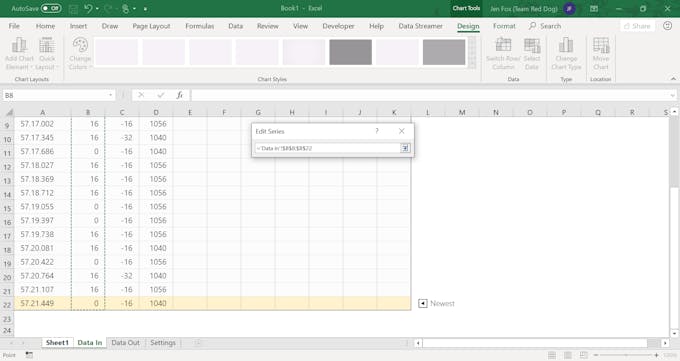
Task: Click the feedback smiley icon
Action: pyautogui.click(x=667, y=26)
